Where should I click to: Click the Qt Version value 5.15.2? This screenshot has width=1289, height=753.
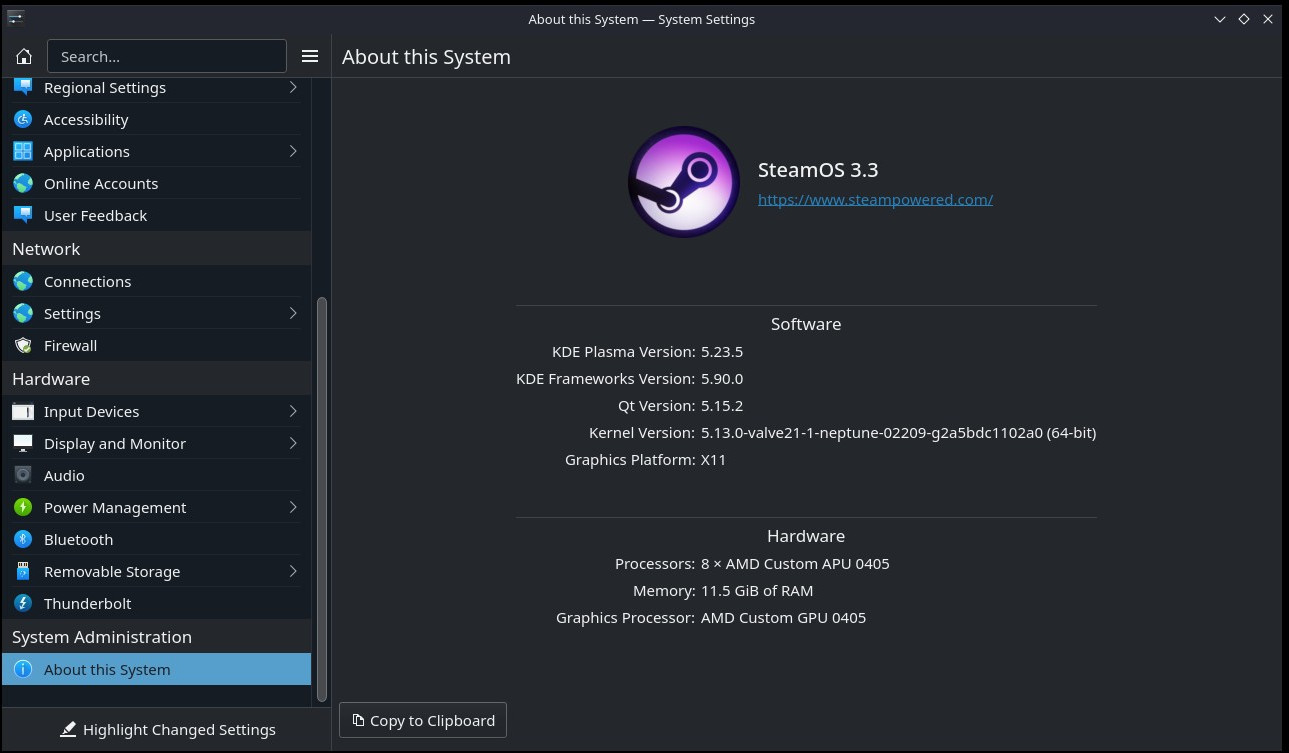coord(722,406)
